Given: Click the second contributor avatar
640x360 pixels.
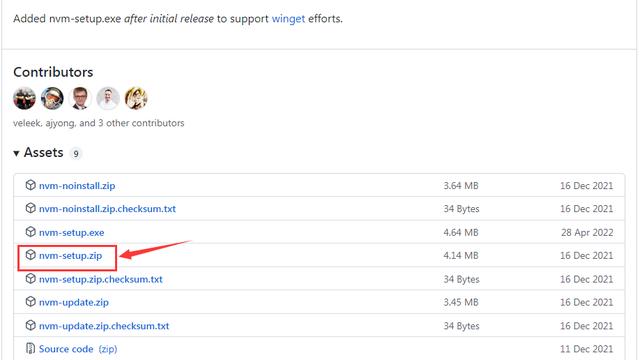Looking at the screenshot, I should pyautogui.click(x=52, y=98).
